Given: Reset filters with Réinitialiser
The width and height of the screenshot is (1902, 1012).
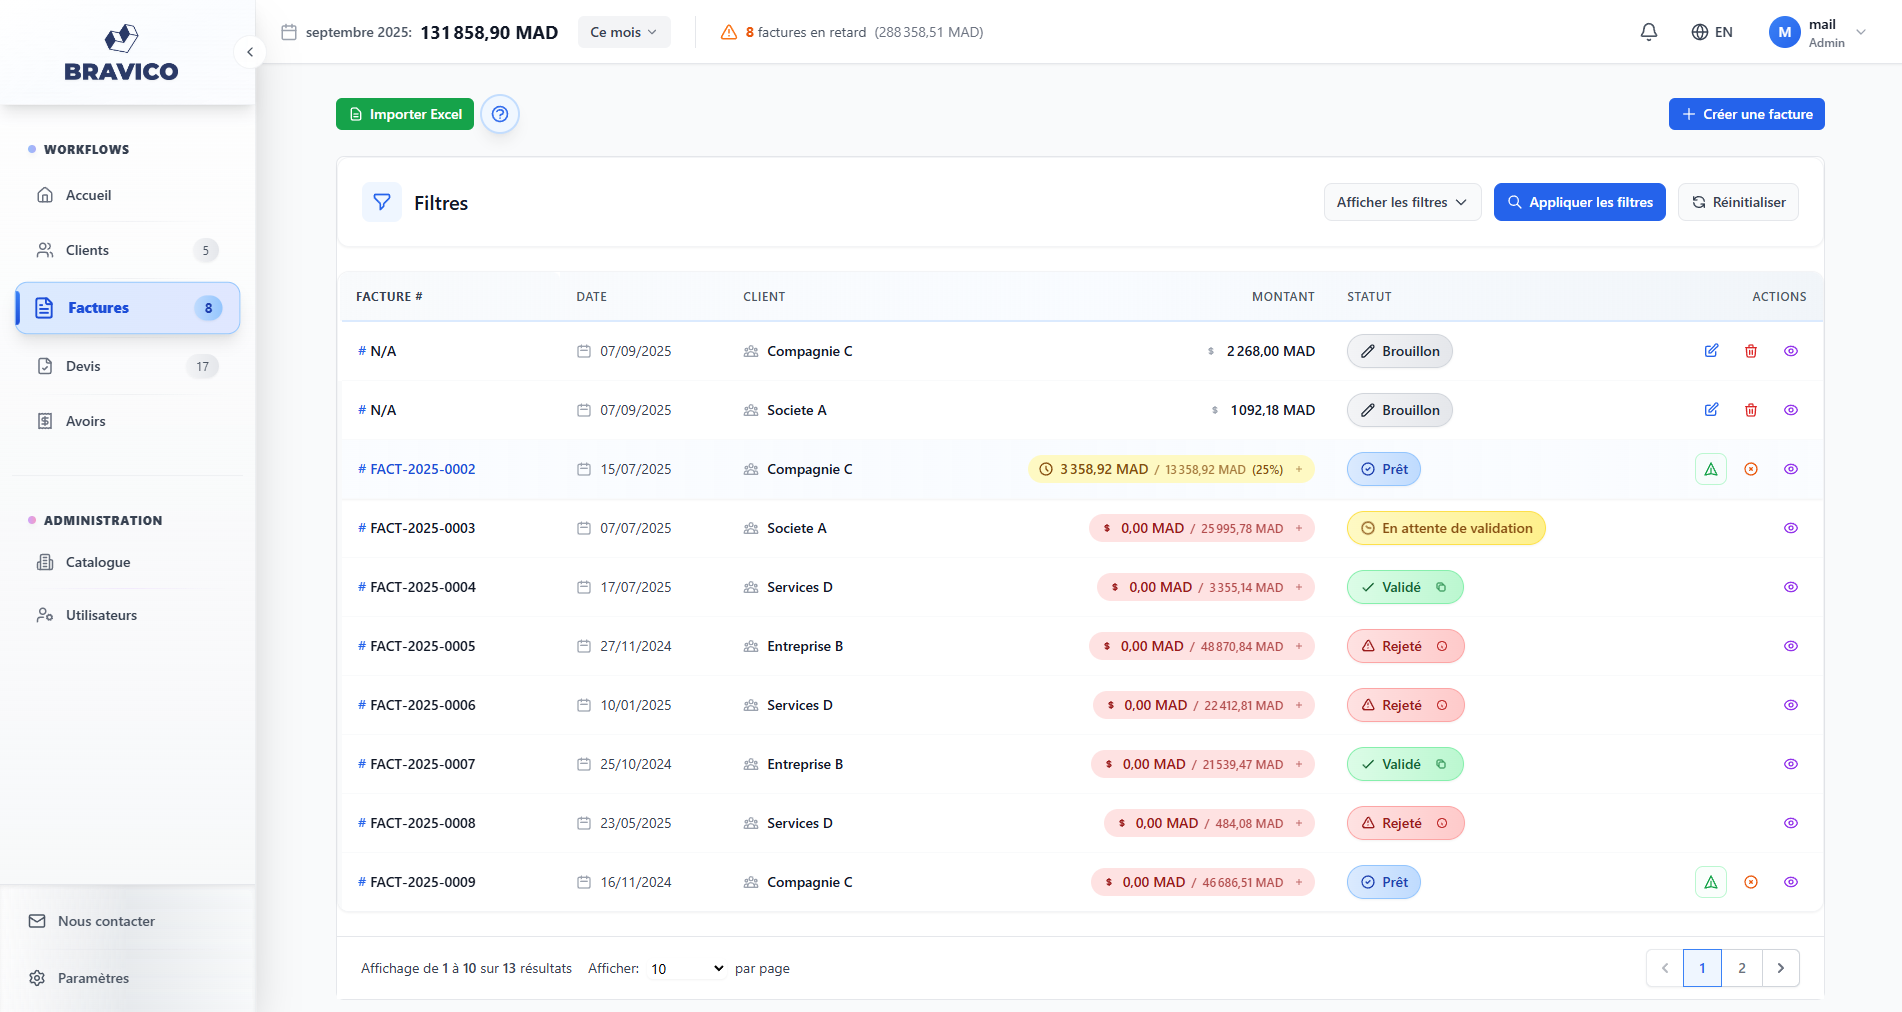Looking at the screenshot, I should pyautogui.click(x=1738, y=202).
